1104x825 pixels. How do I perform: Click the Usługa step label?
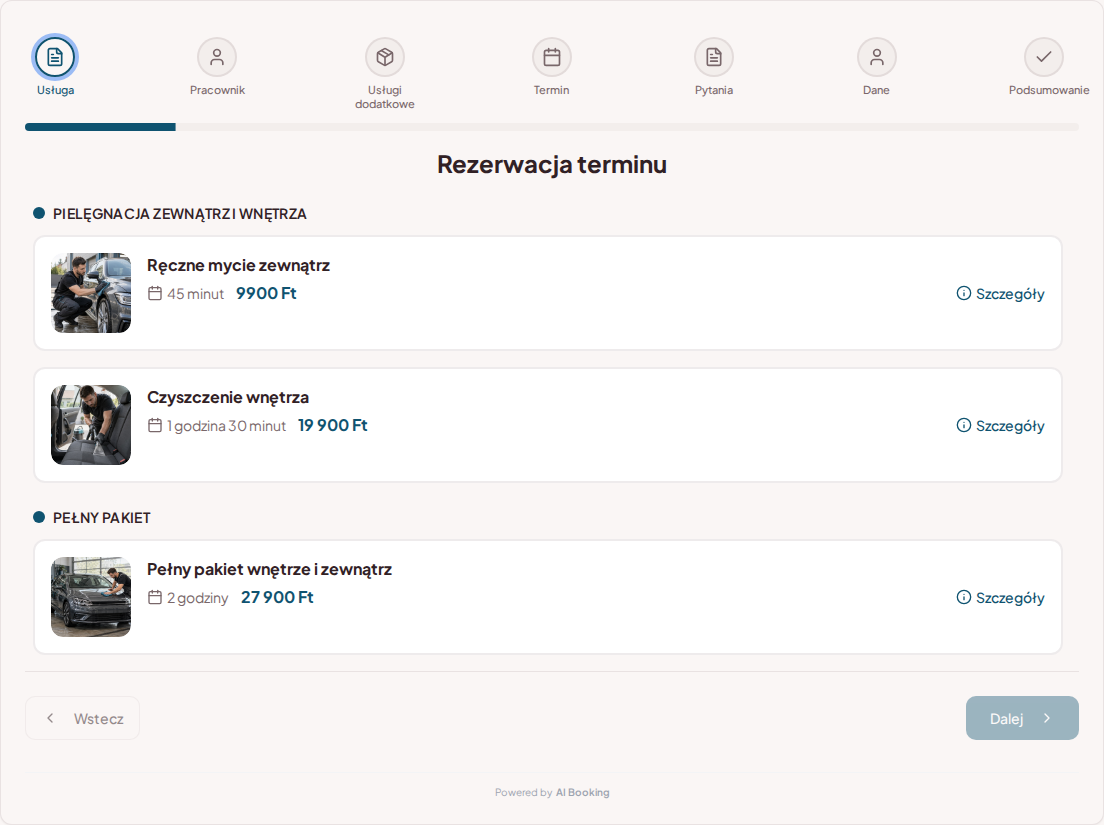point(56,90)
